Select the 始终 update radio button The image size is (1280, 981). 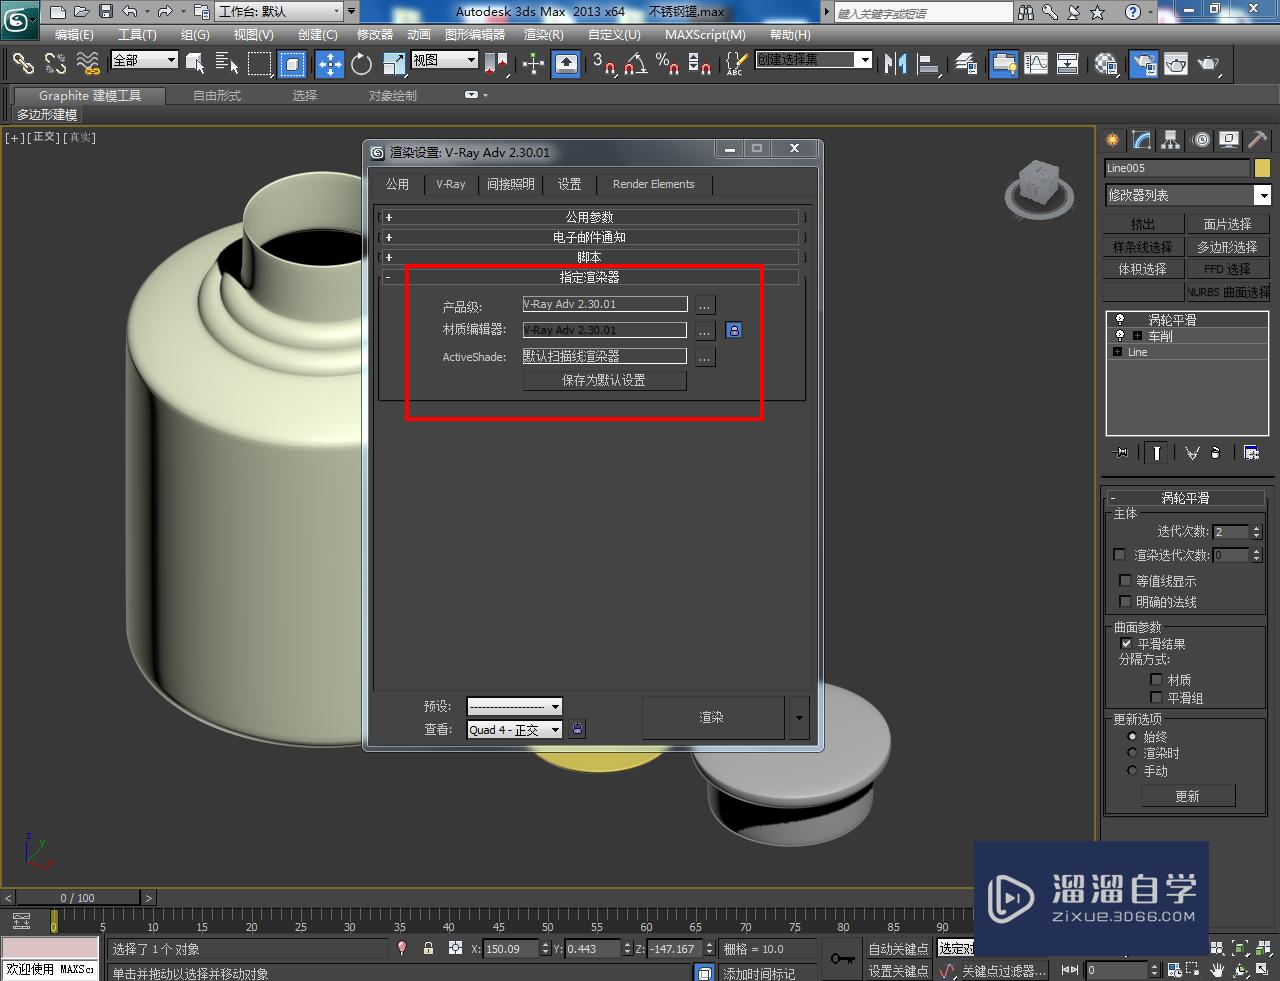click(x=1132, y=736)
